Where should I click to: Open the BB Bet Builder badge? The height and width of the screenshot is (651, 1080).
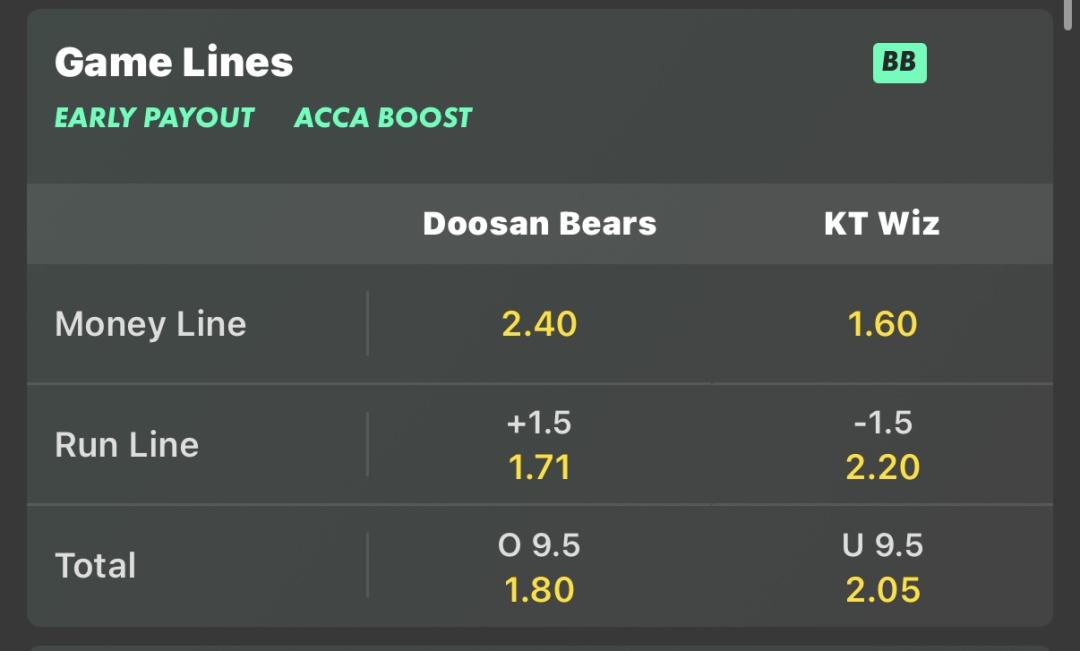tap(900, 63)
